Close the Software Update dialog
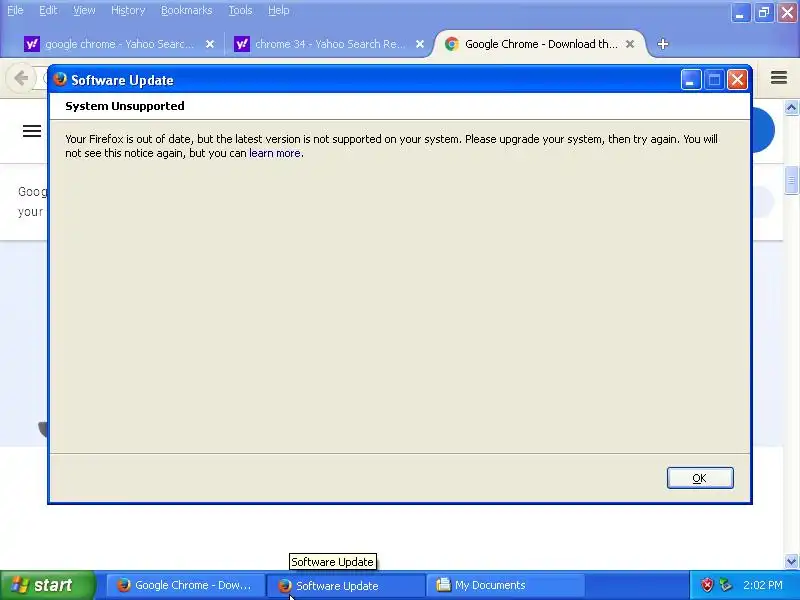 (737, 80)
